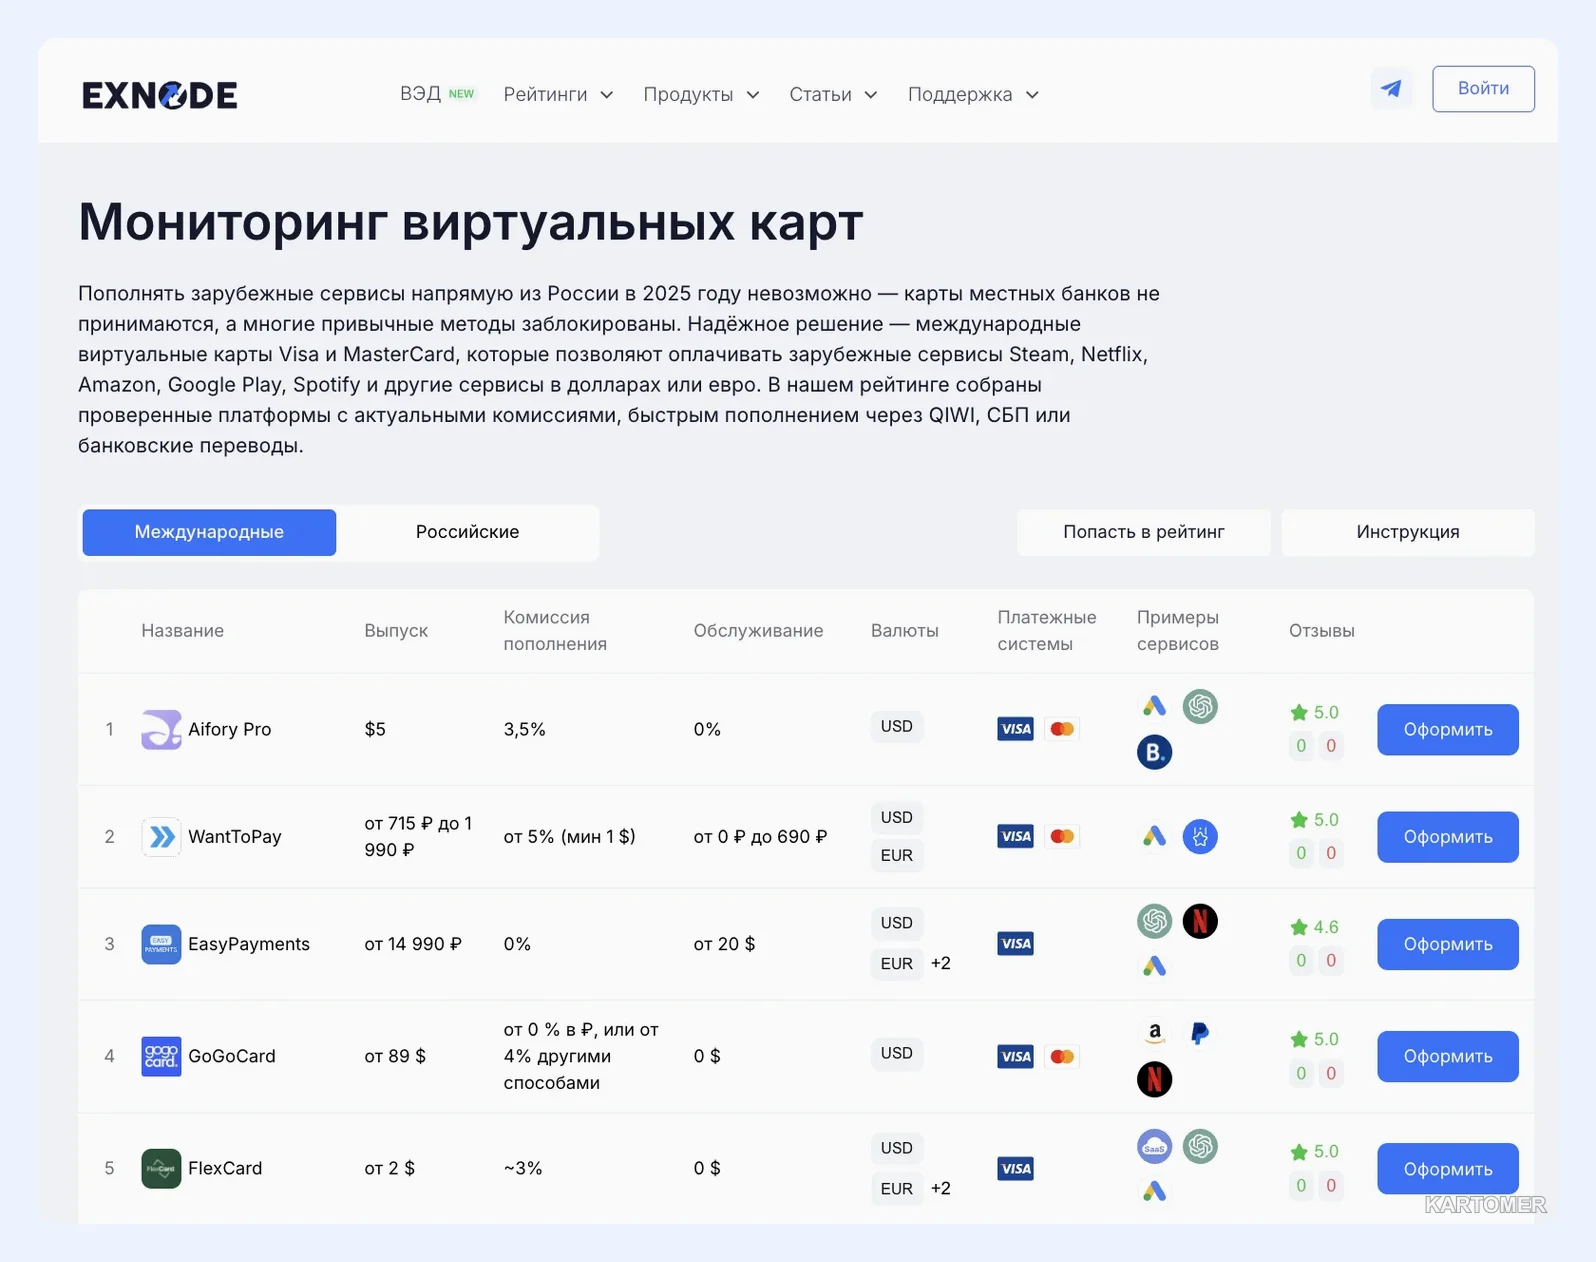The width and height of the screenshot is (1596, 1262).
Task: Open the GoGoCard logo
Action: [x=161, y=1056]
